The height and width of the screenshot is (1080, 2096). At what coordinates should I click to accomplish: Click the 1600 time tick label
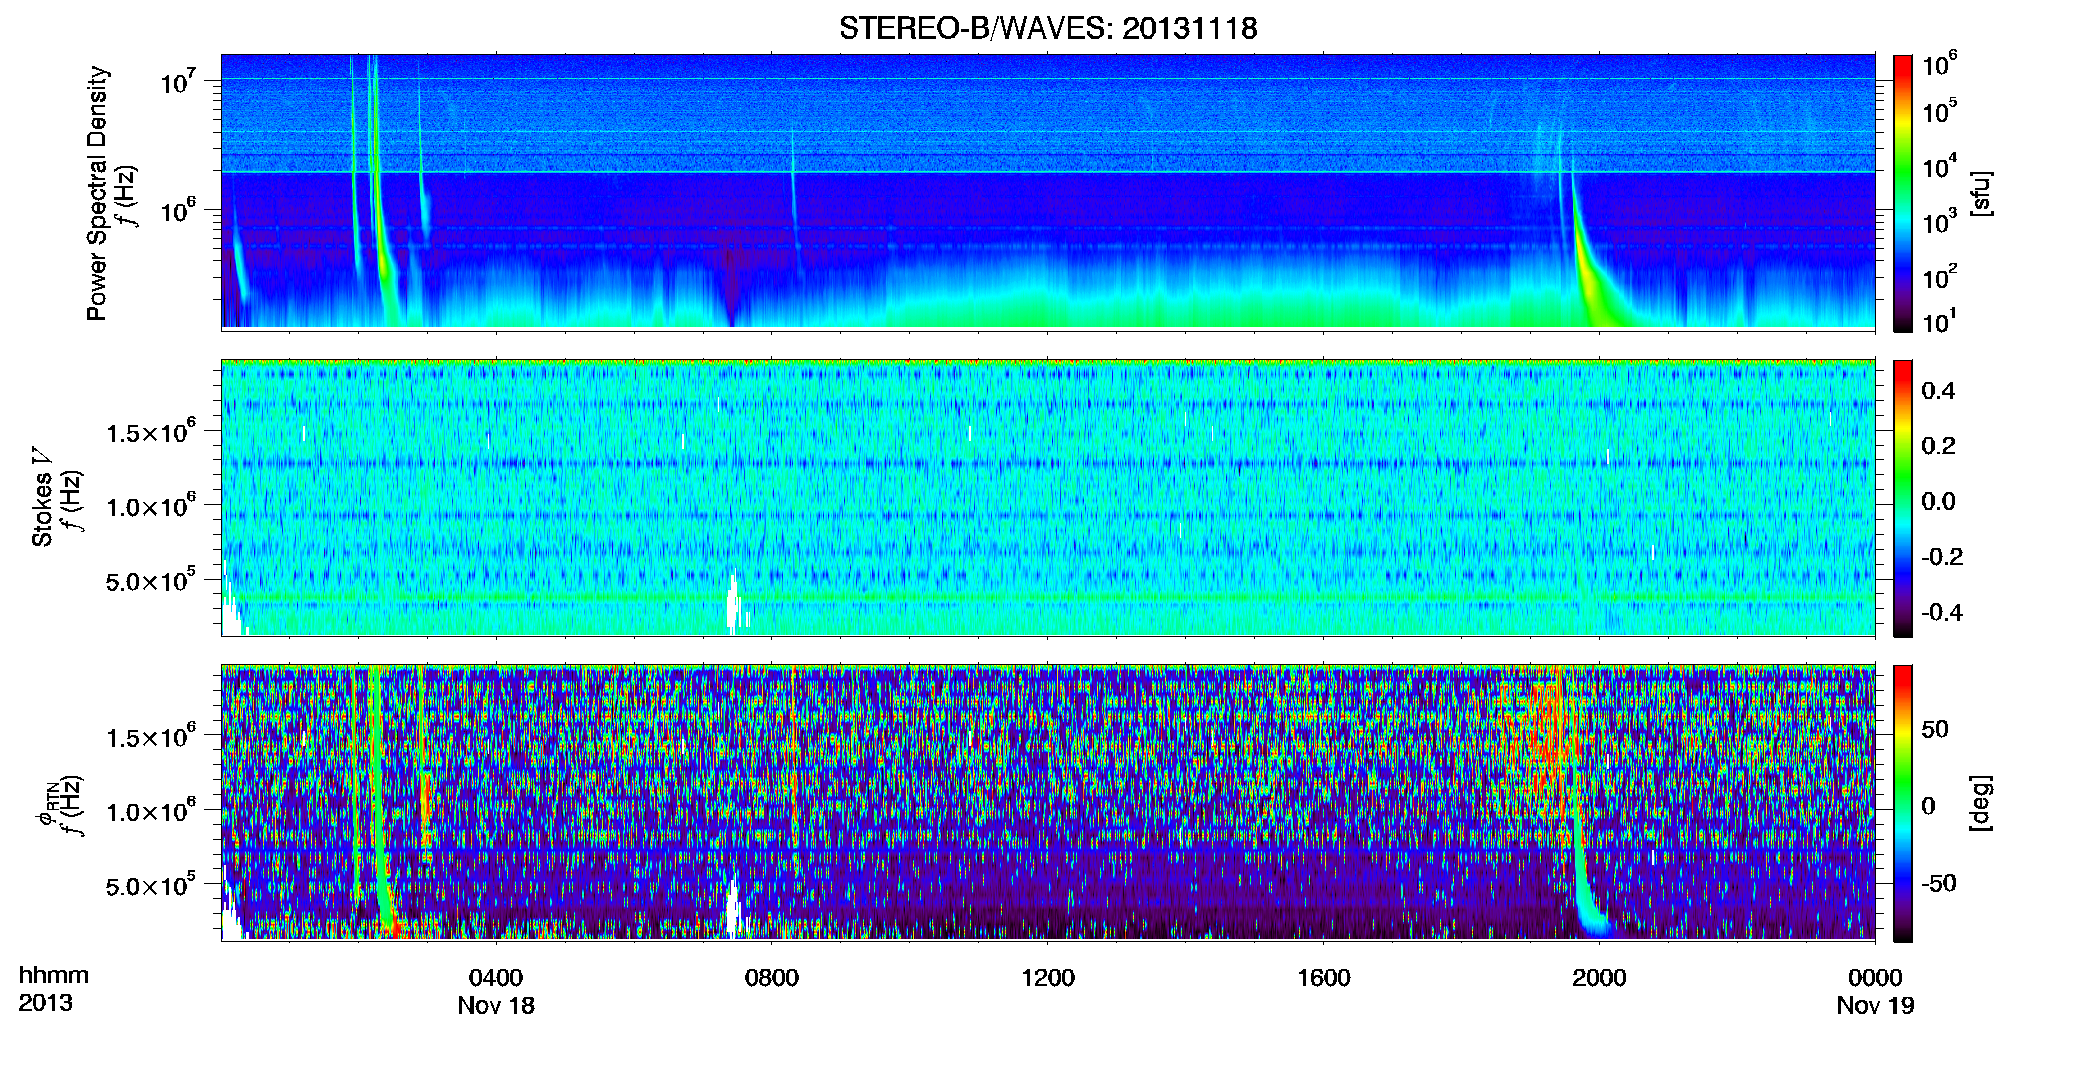1324,977
